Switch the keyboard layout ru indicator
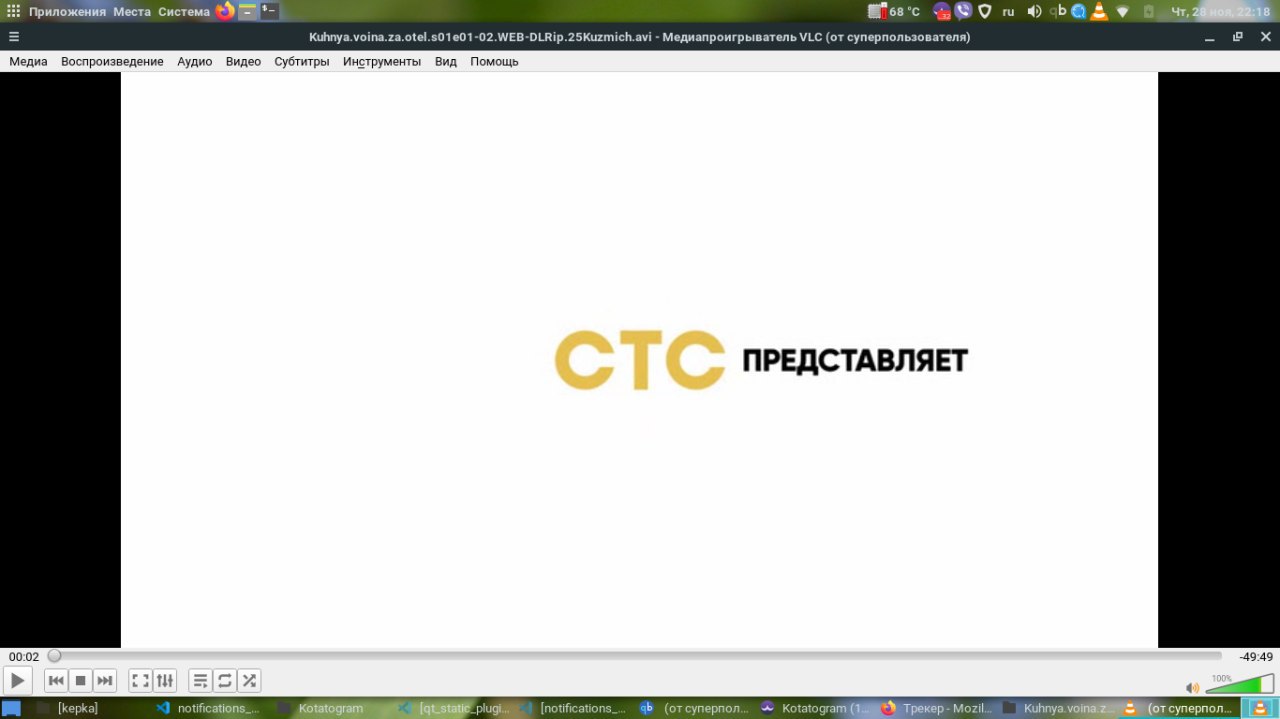 coord(1009,12)
